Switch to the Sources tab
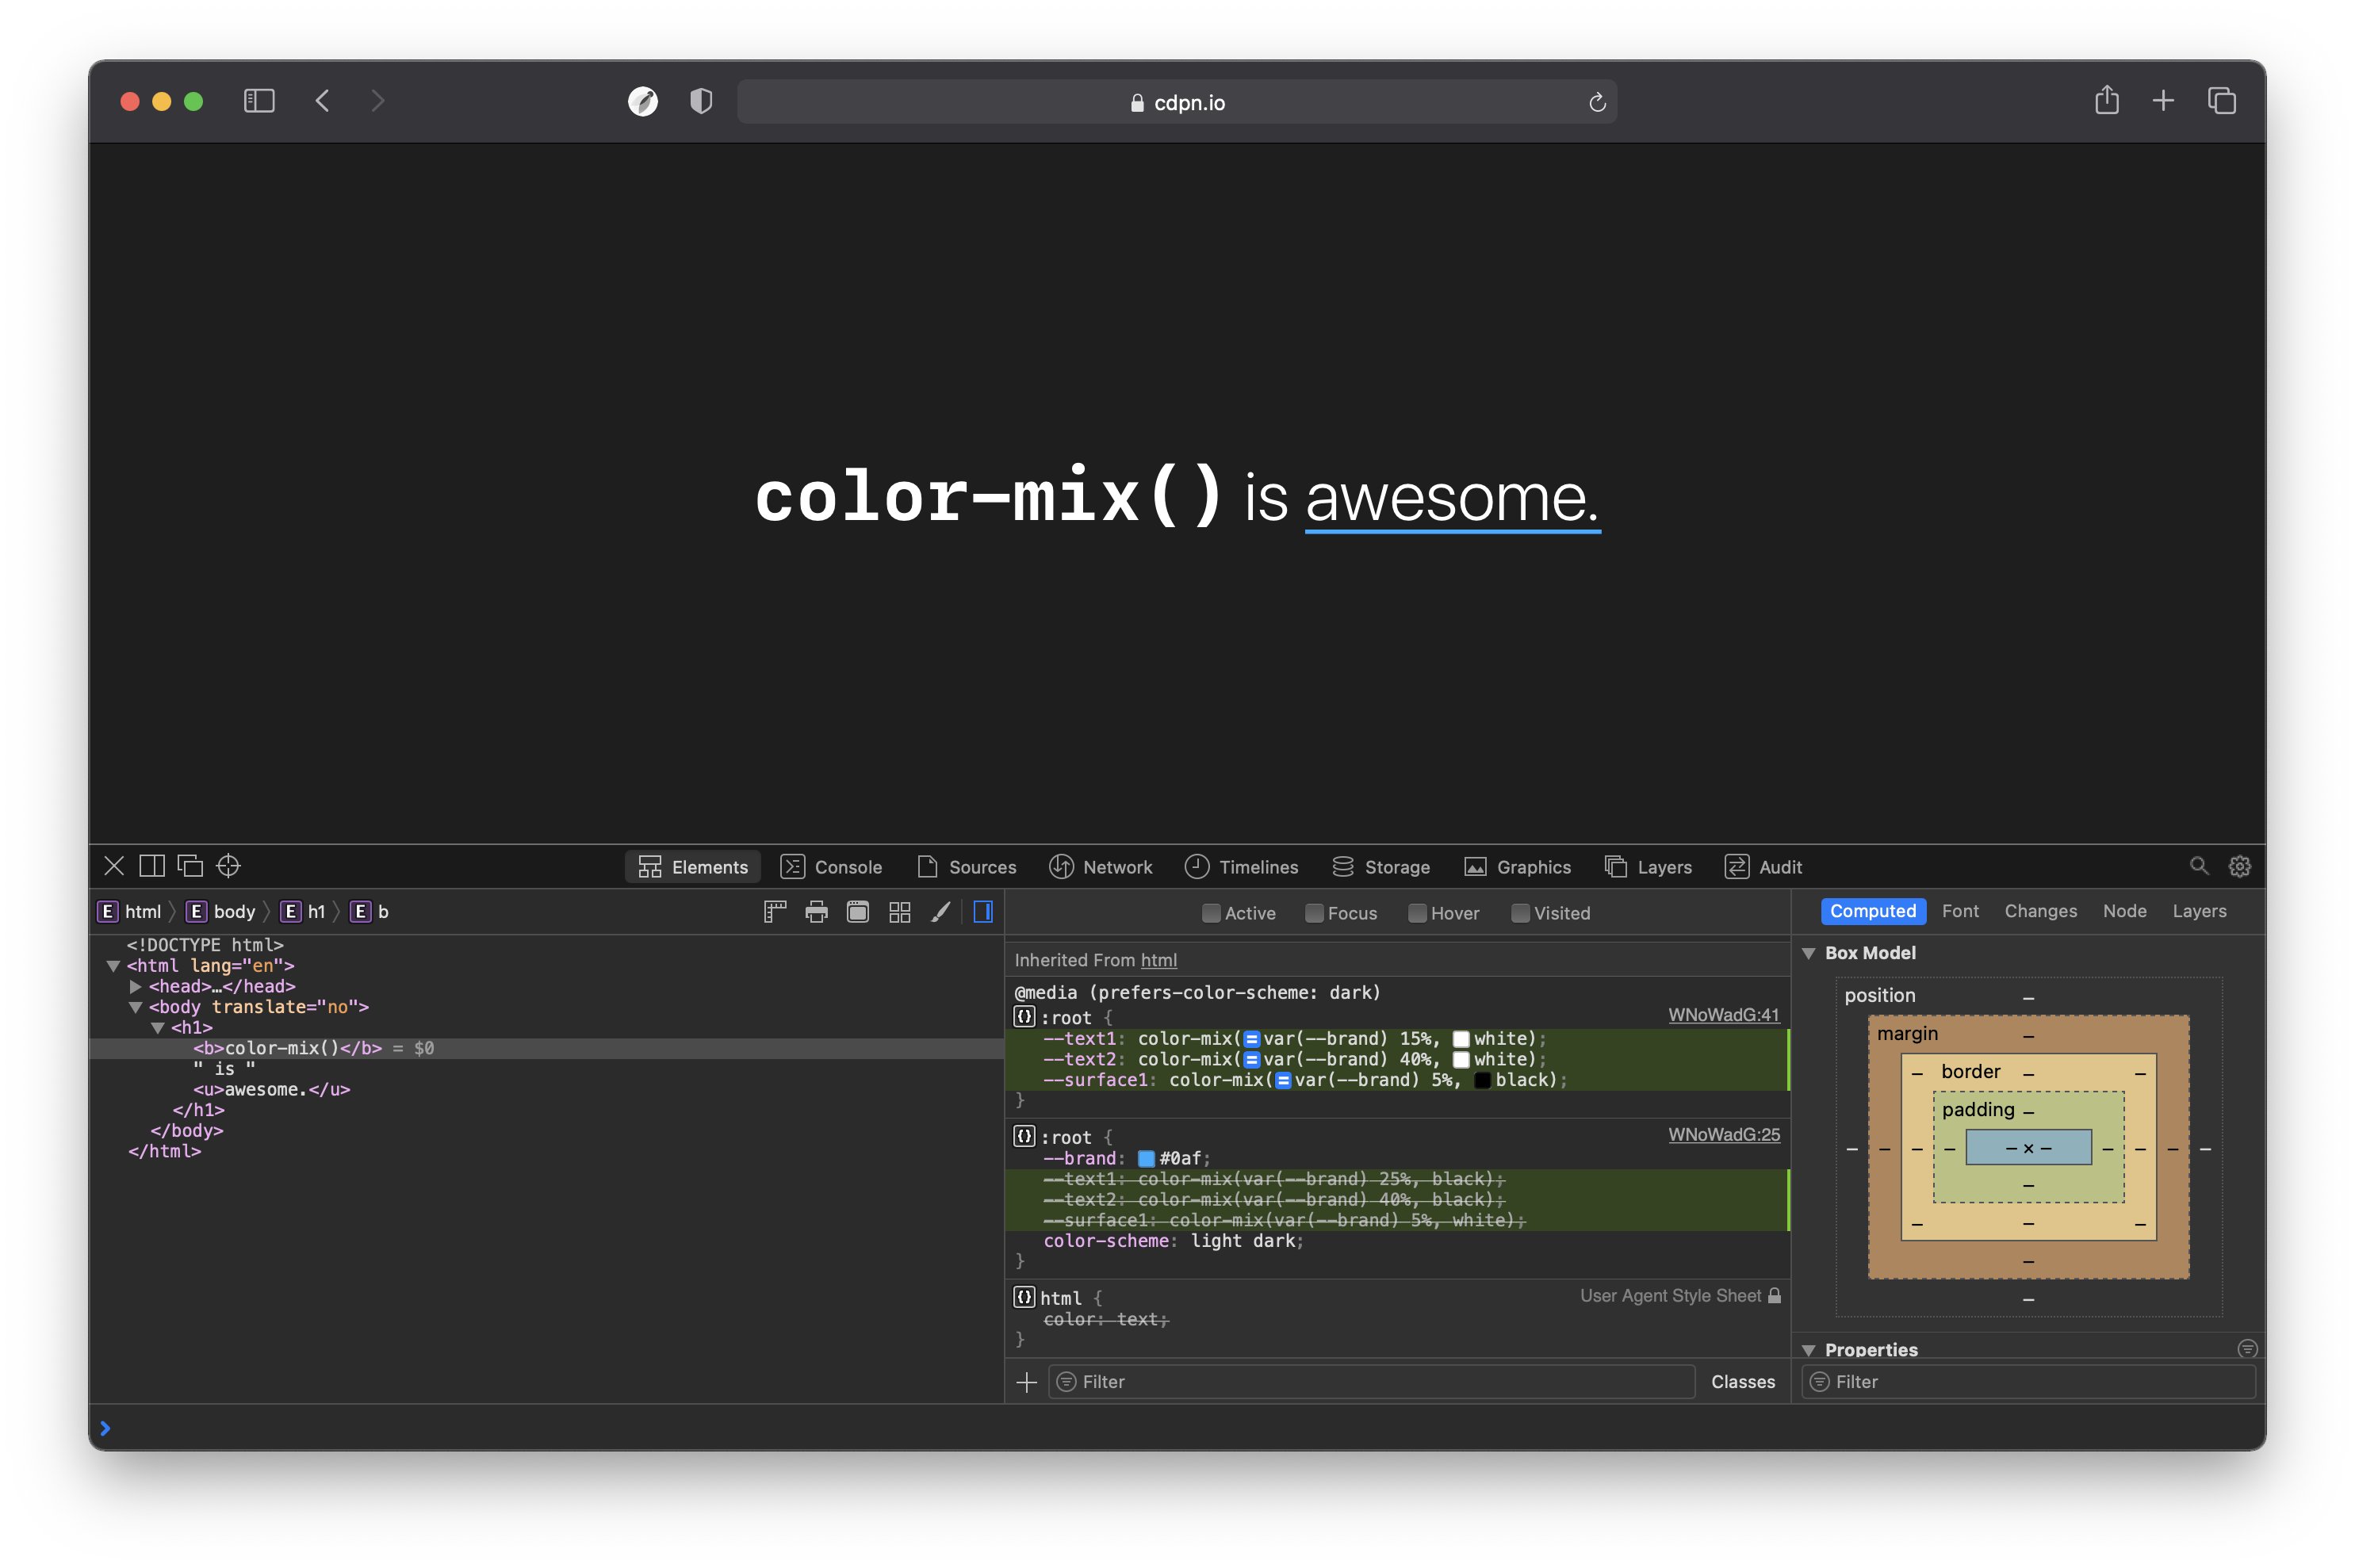 (966, 867)
